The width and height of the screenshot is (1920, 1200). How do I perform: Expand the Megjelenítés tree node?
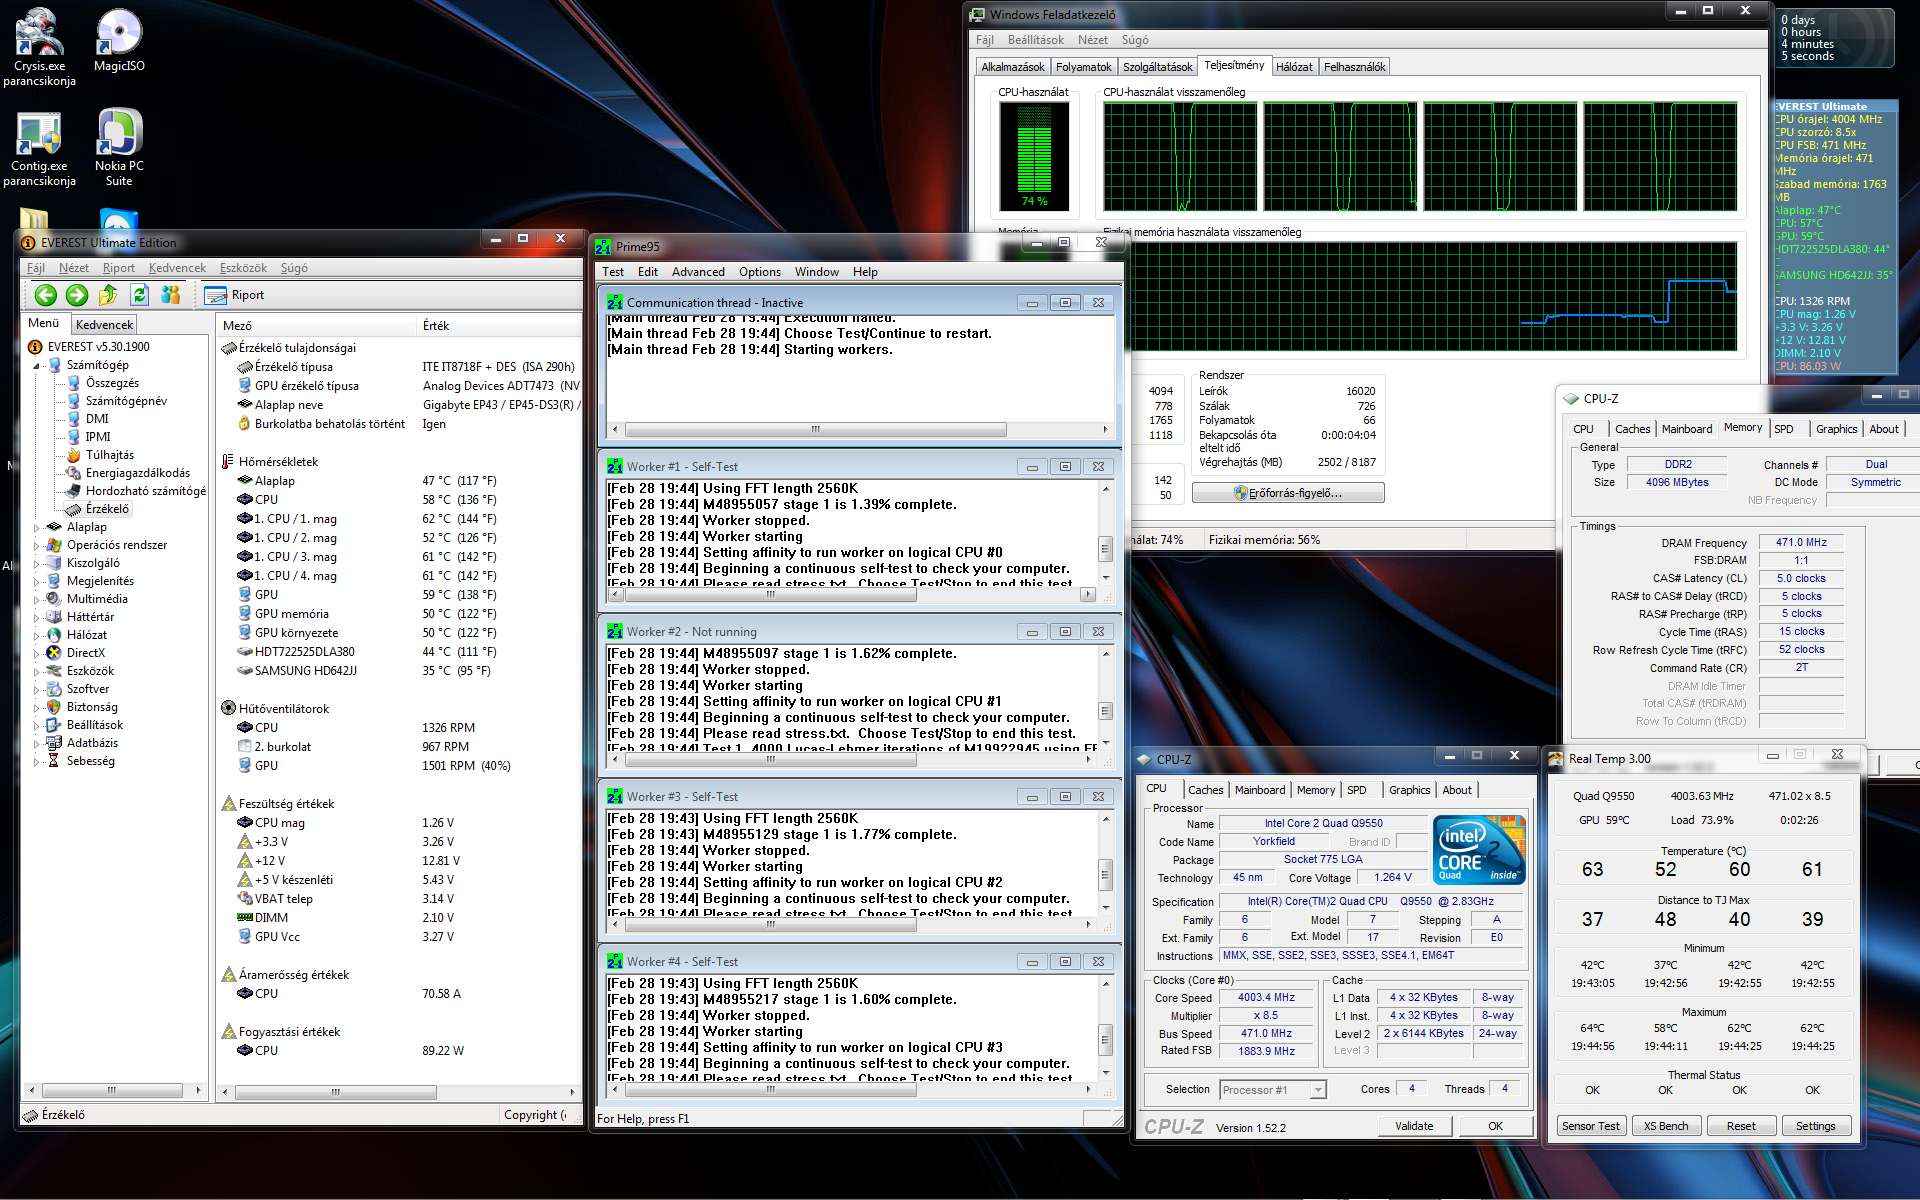(37, 581)
